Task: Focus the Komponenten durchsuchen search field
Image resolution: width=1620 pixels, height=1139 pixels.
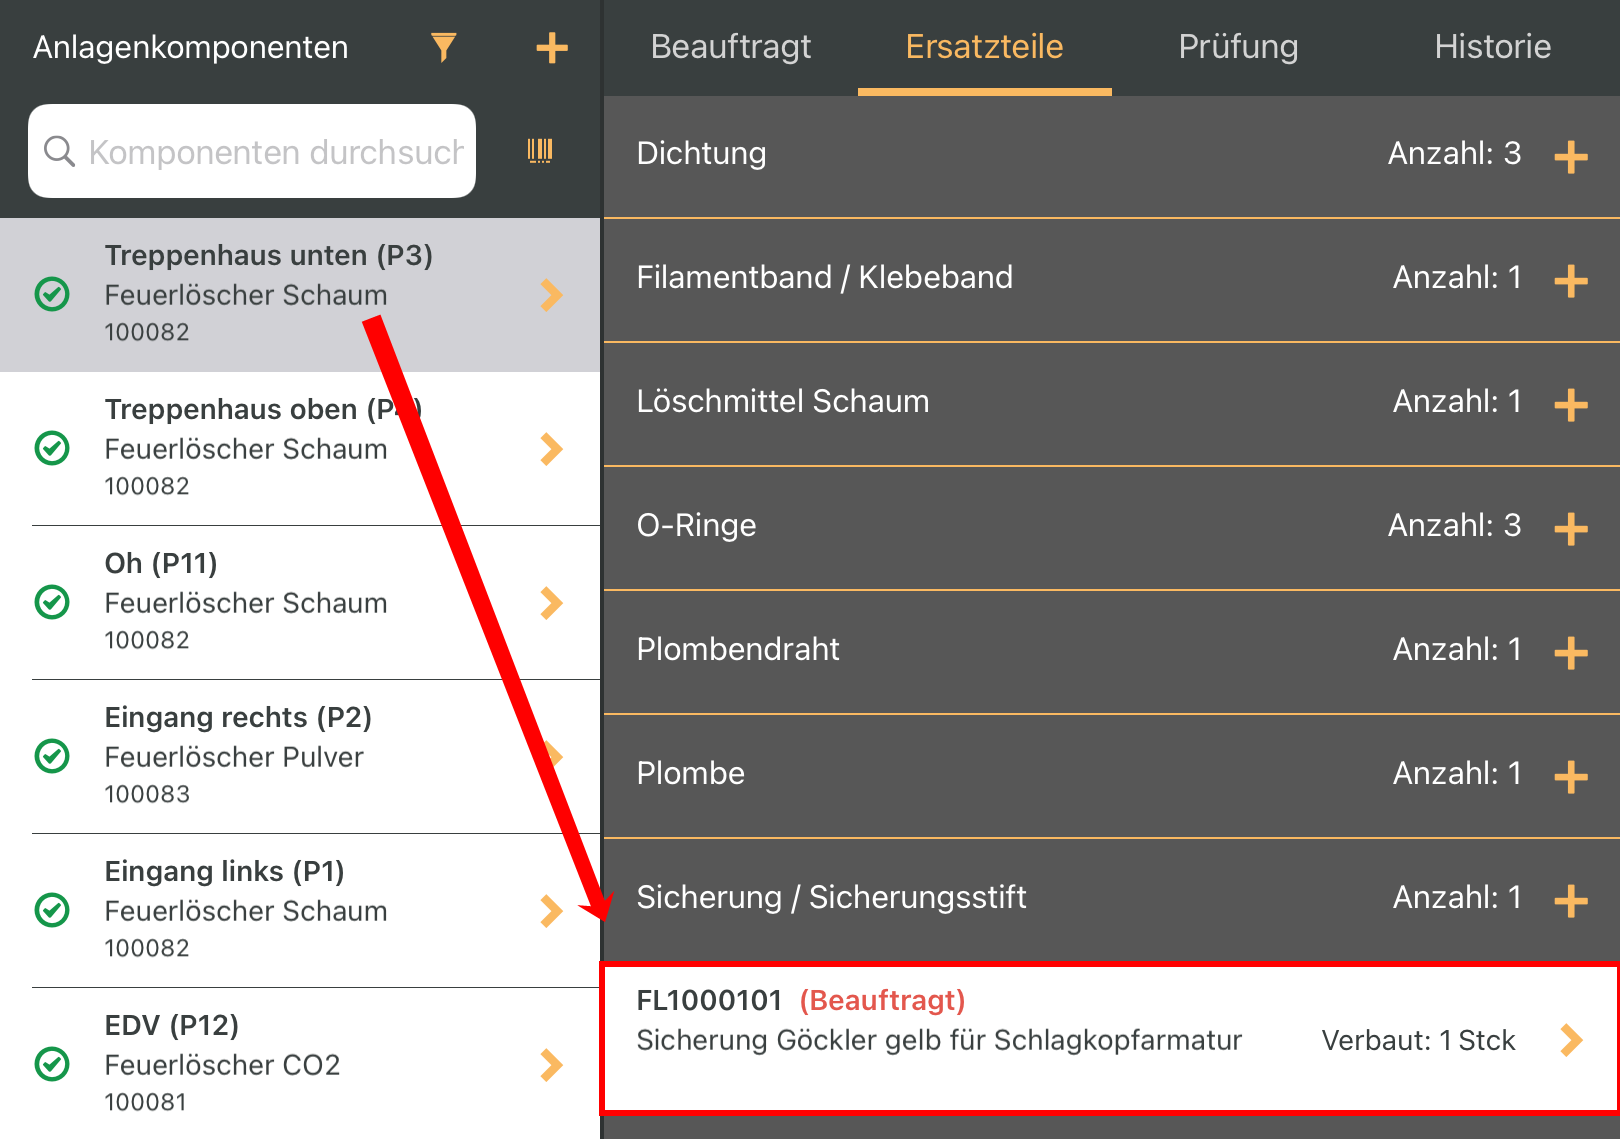Action: tap(252, 151)
